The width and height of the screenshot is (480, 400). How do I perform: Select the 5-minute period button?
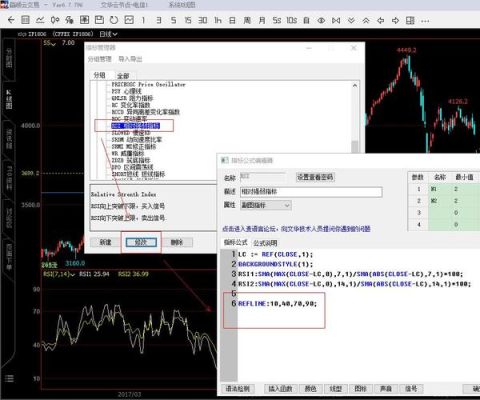coord(173,20)
